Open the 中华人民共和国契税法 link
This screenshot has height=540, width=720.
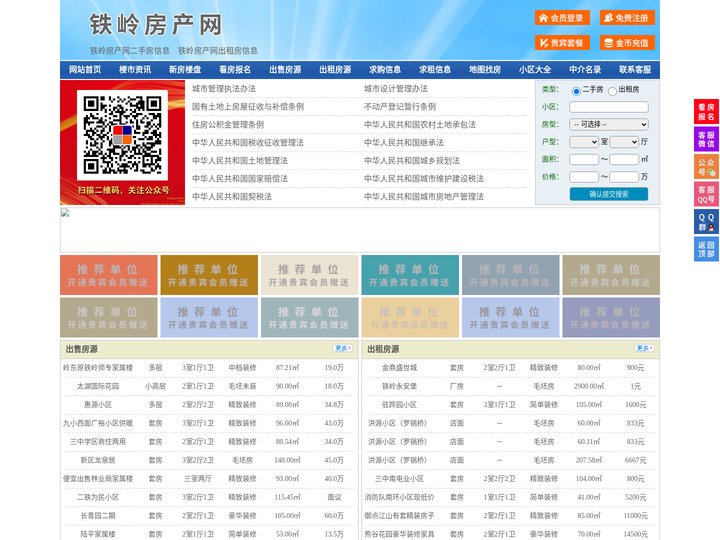click(232, 197)
